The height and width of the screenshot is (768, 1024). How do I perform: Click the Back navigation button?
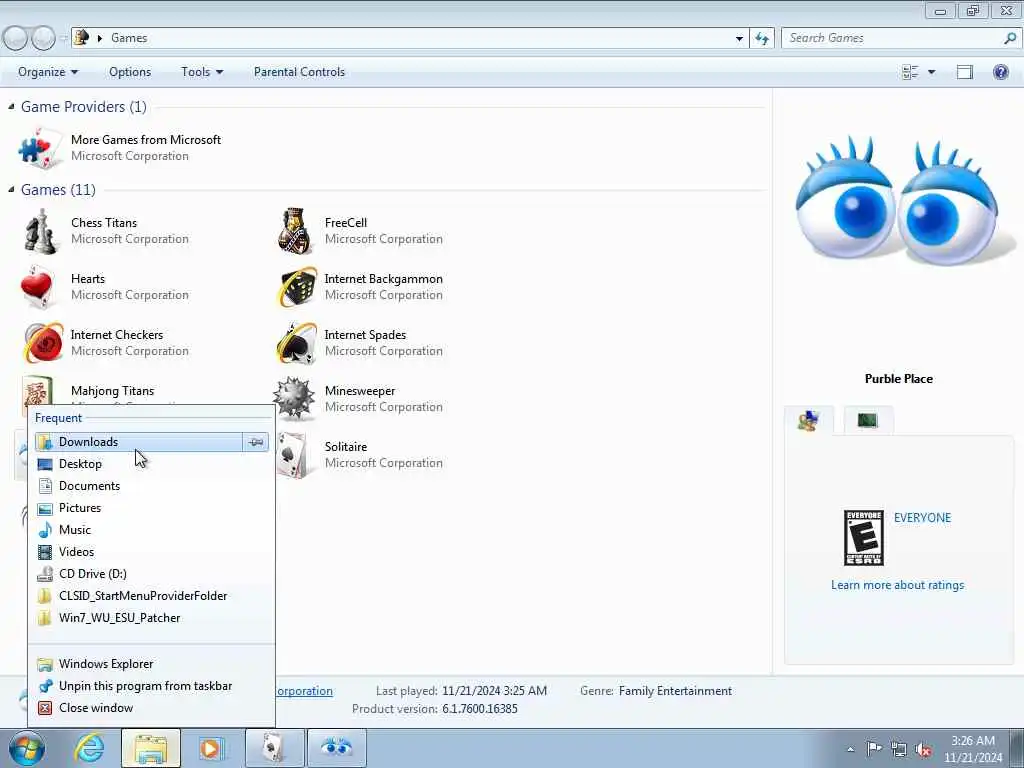click(x=15, y=39)
